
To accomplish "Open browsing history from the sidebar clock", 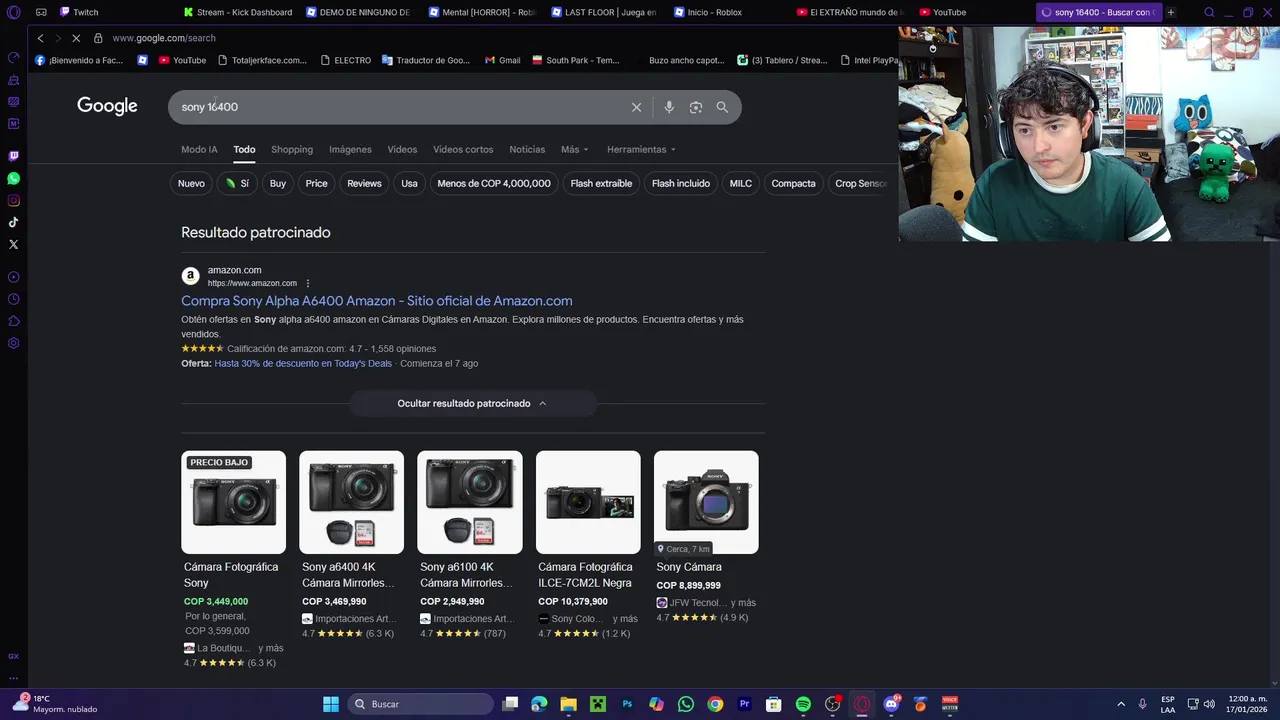I will click(x=13, y=299).
